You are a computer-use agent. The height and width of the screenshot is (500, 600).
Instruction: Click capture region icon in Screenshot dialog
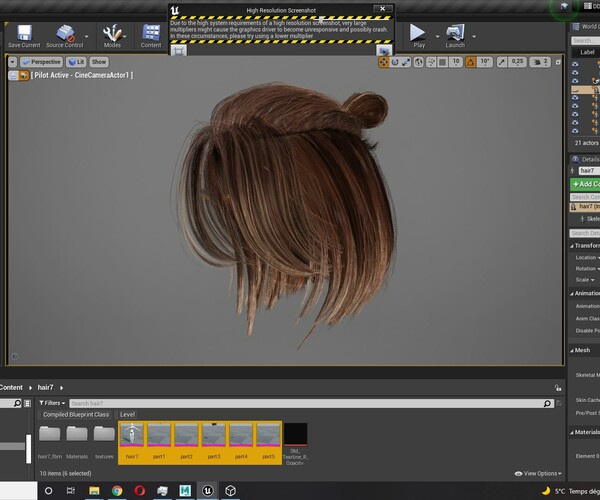179,50
